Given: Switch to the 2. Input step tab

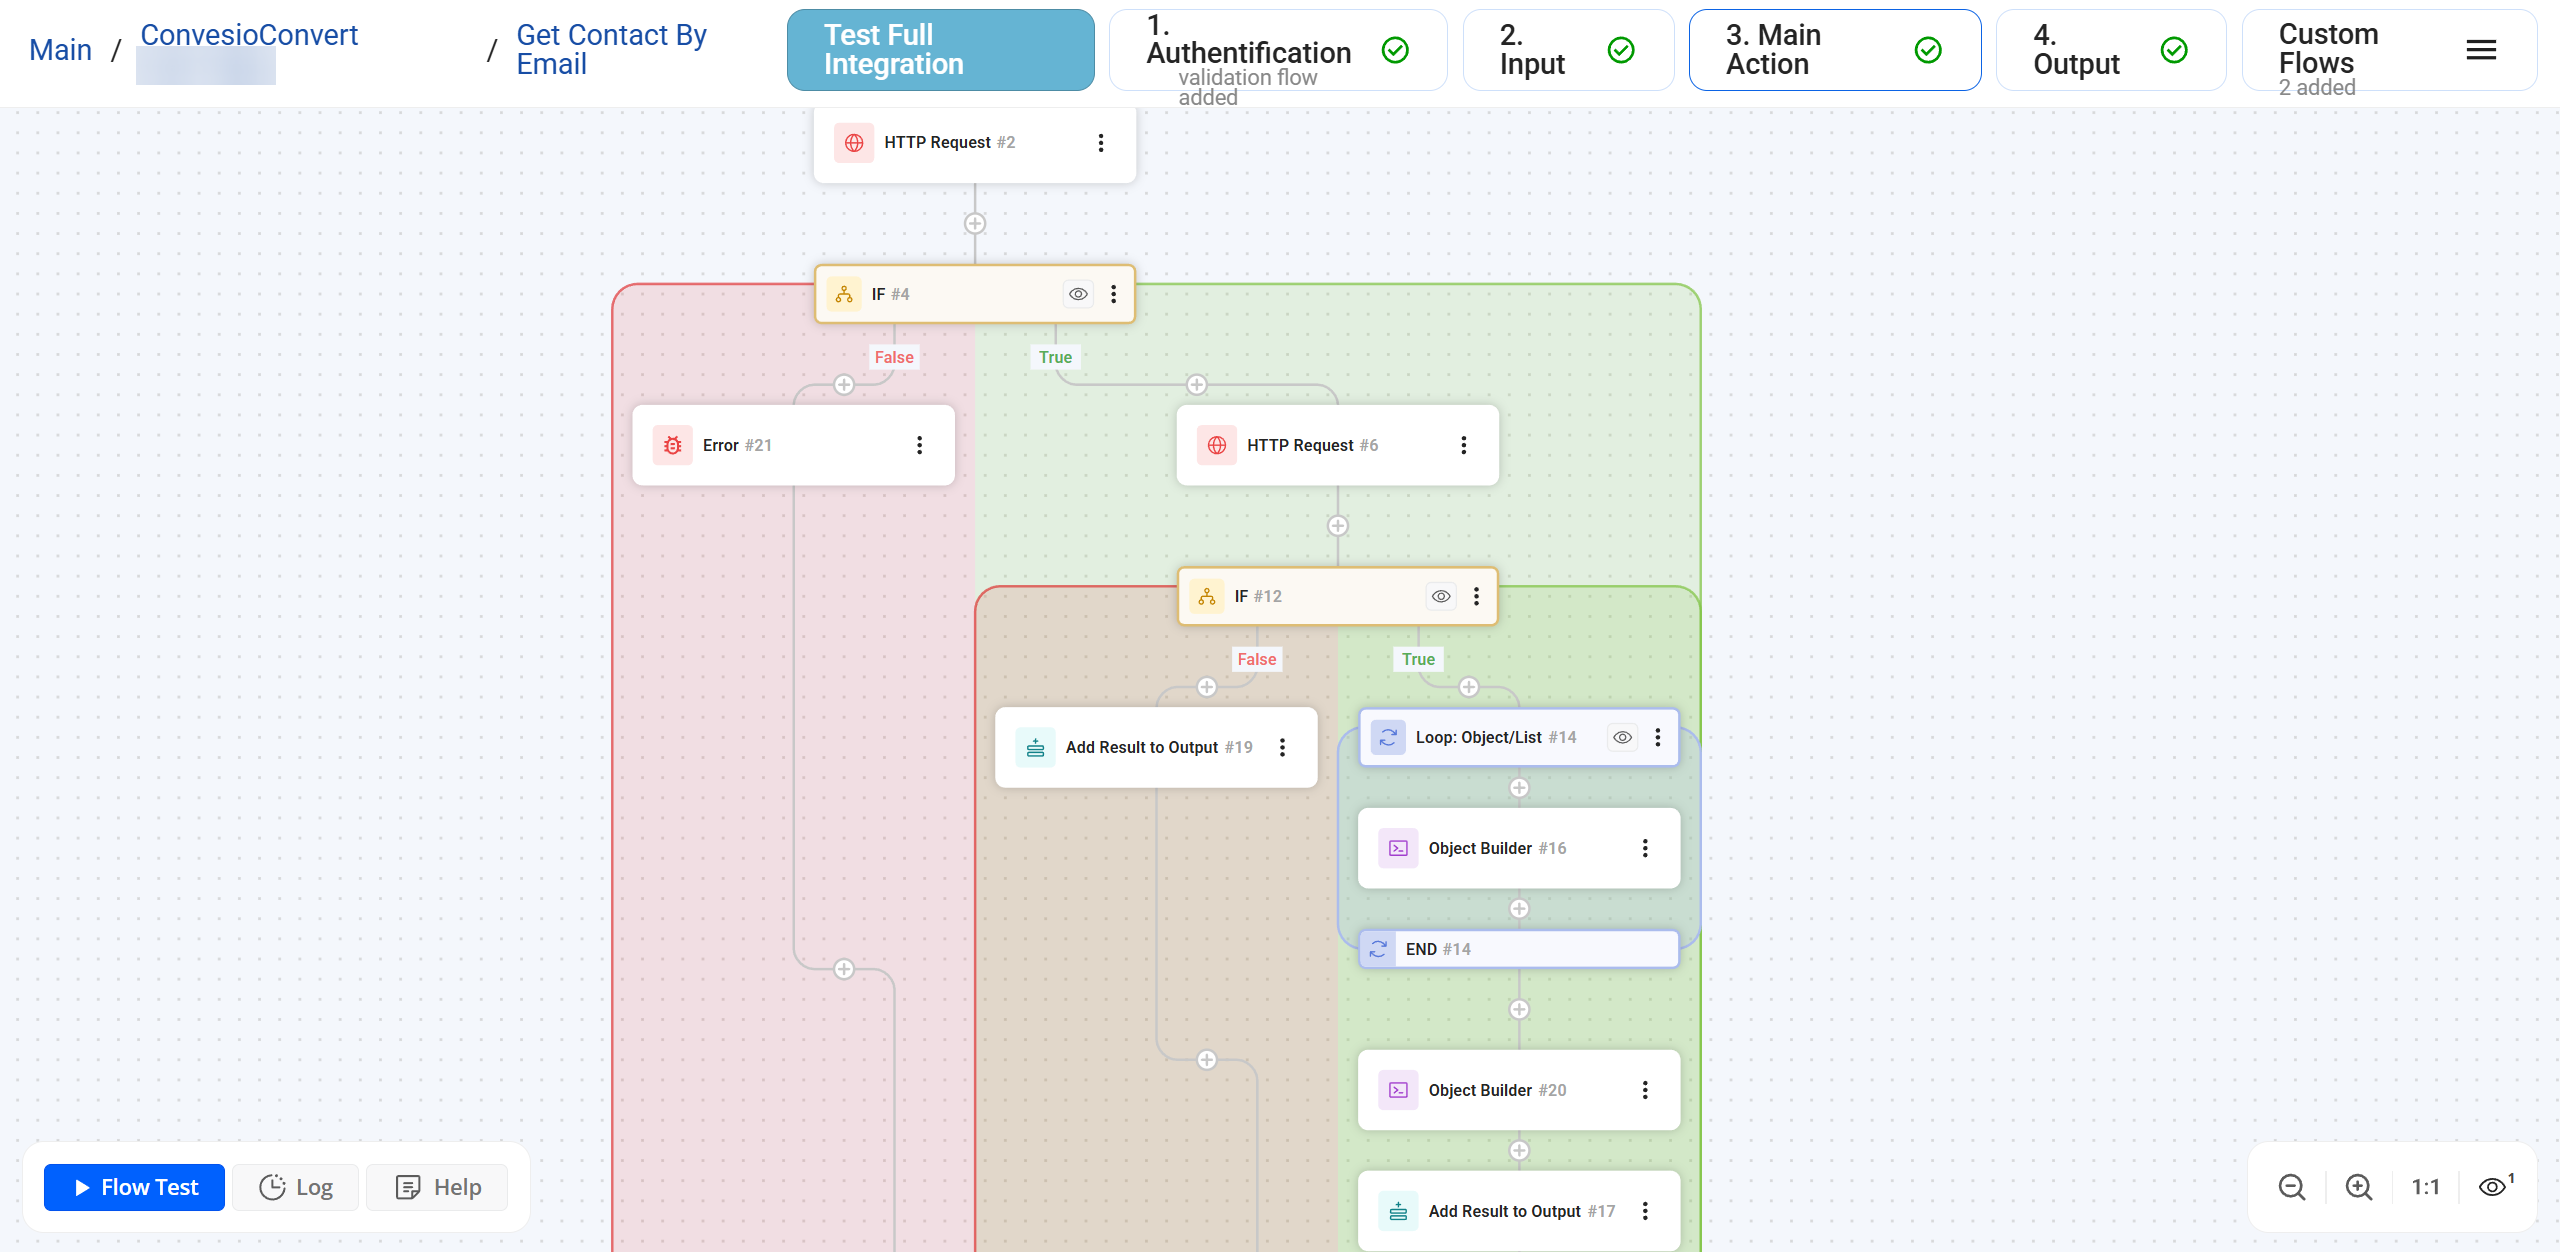Looking at the screenshot, I should pos(1567,50).
